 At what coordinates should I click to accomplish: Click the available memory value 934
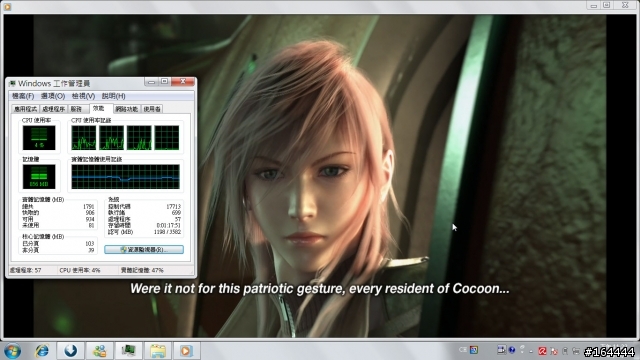[x=90, y=219]
